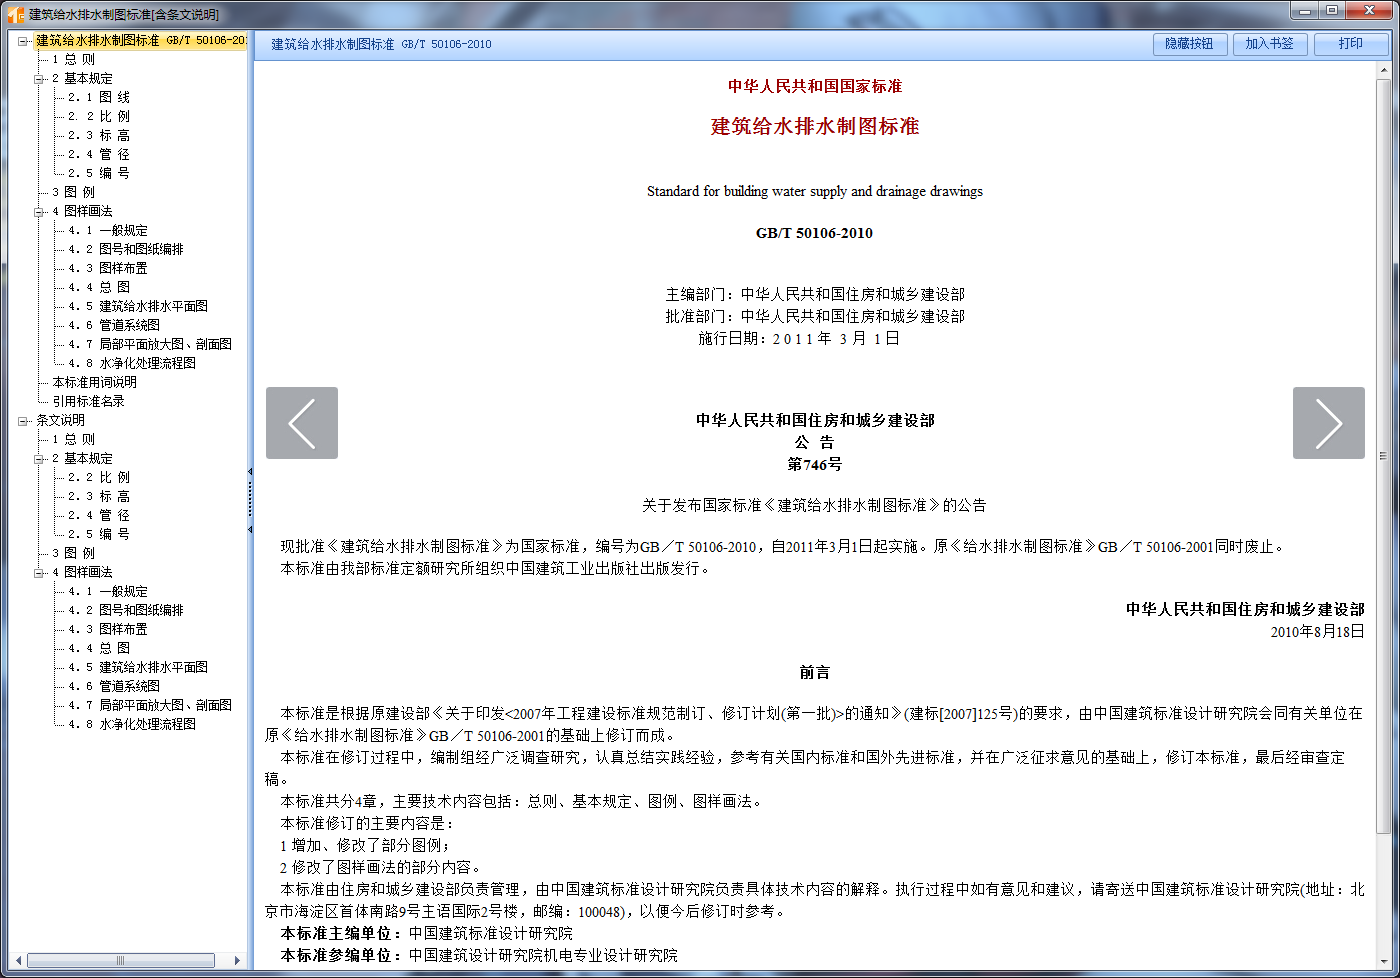This screenshot has width=1400, height=978.
Task: Open 4.8 水净化处理流程图 in the main standard section
Action: [x=132, y=364]
